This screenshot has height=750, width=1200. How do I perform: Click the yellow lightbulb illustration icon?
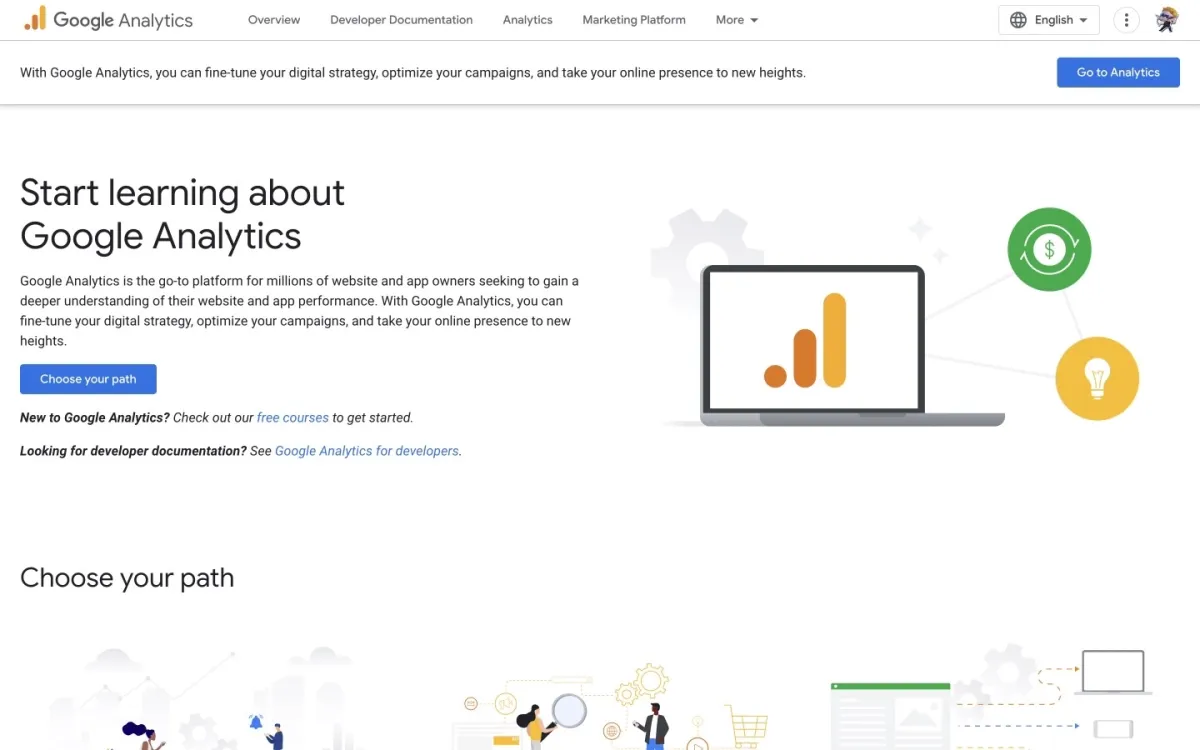[1097, 378]
